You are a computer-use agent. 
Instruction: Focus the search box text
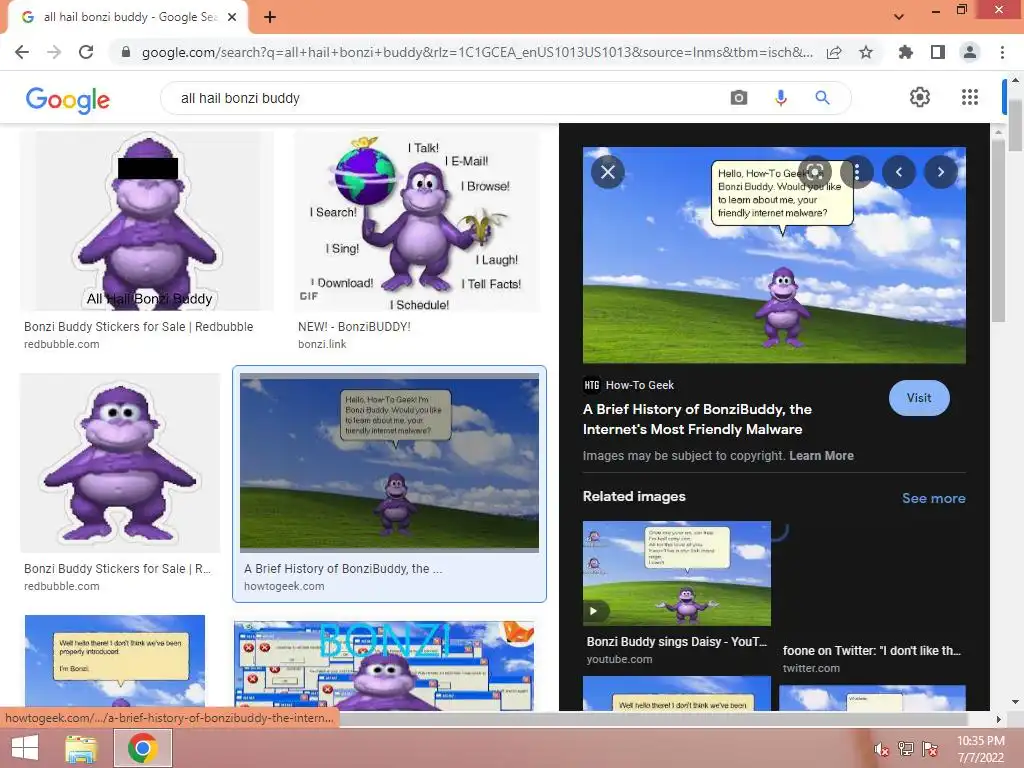tap(240, 98)
